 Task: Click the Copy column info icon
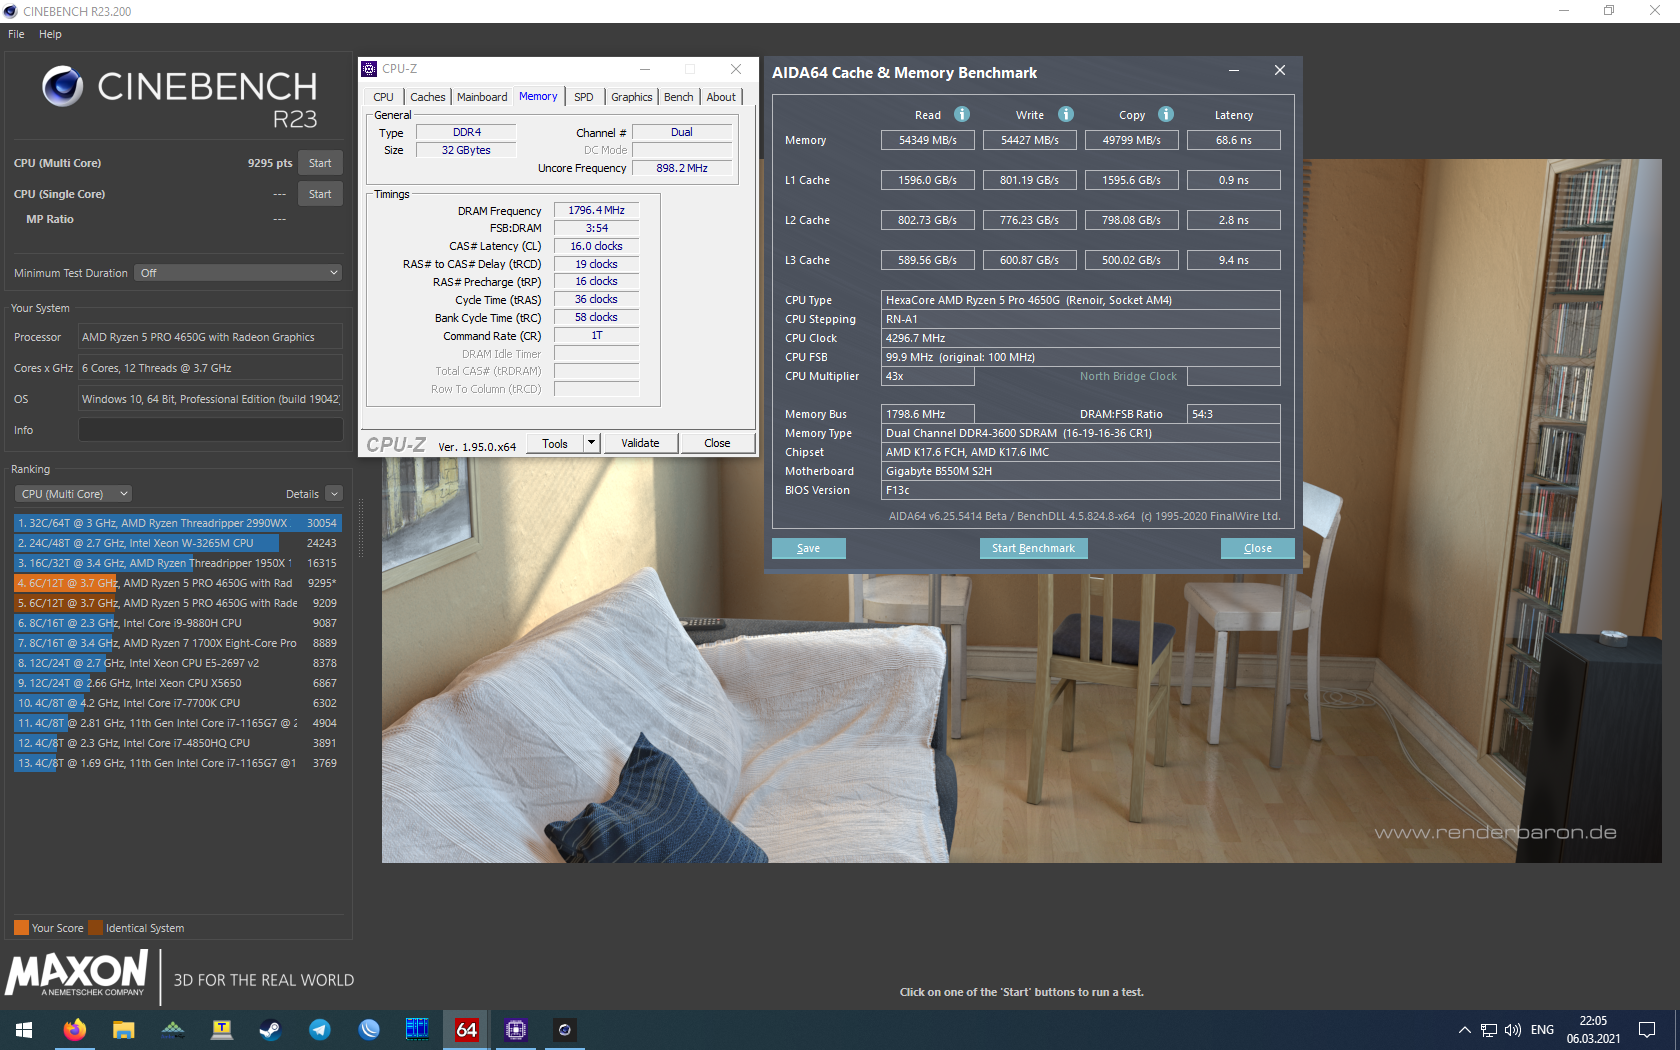(x=1166, y=114)
